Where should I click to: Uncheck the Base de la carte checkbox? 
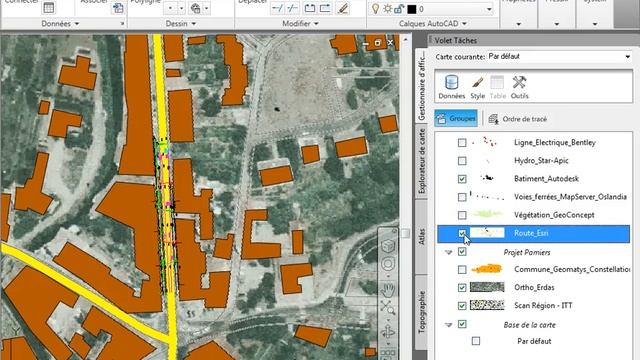click(462, 324)
